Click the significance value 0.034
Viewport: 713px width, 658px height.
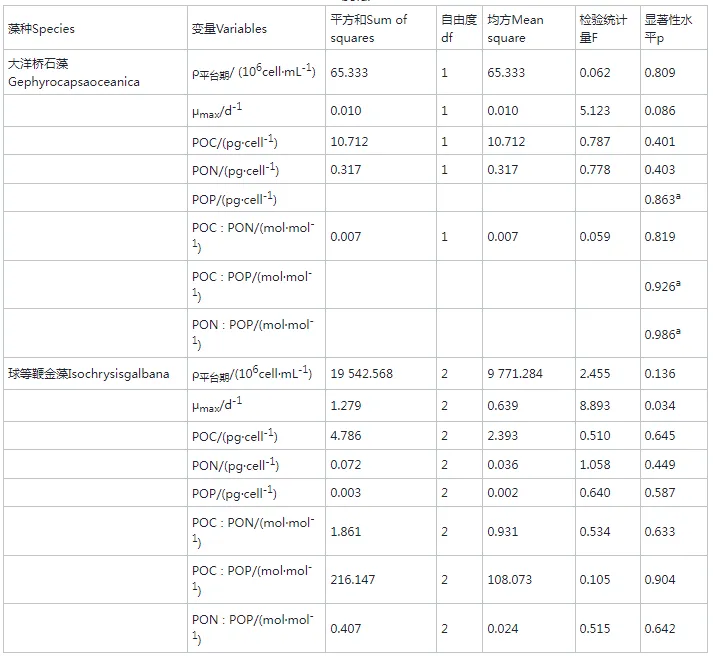pos(659,406)
